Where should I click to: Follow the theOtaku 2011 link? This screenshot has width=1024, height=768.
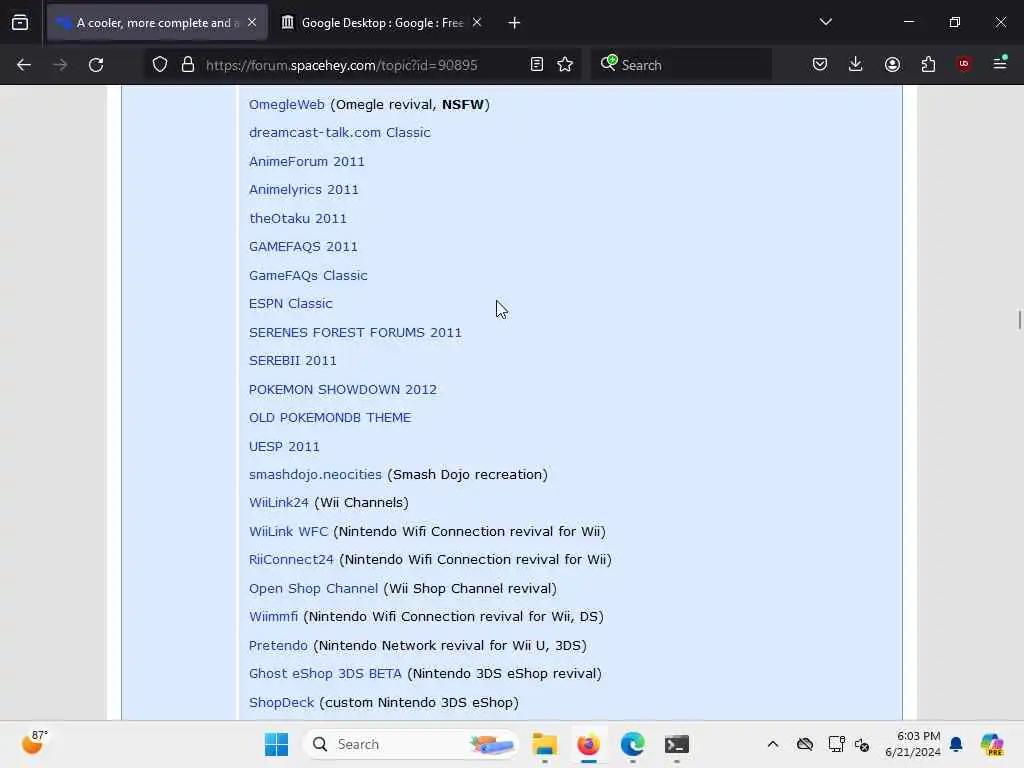[298, 218]
